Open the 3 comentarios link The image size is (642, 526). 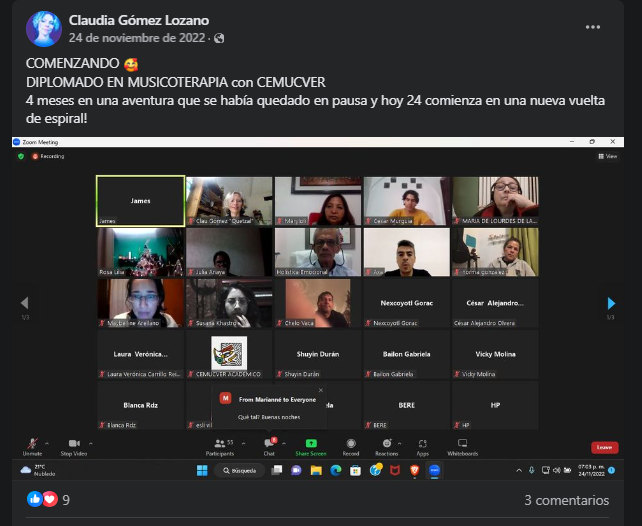click(566, 500)
